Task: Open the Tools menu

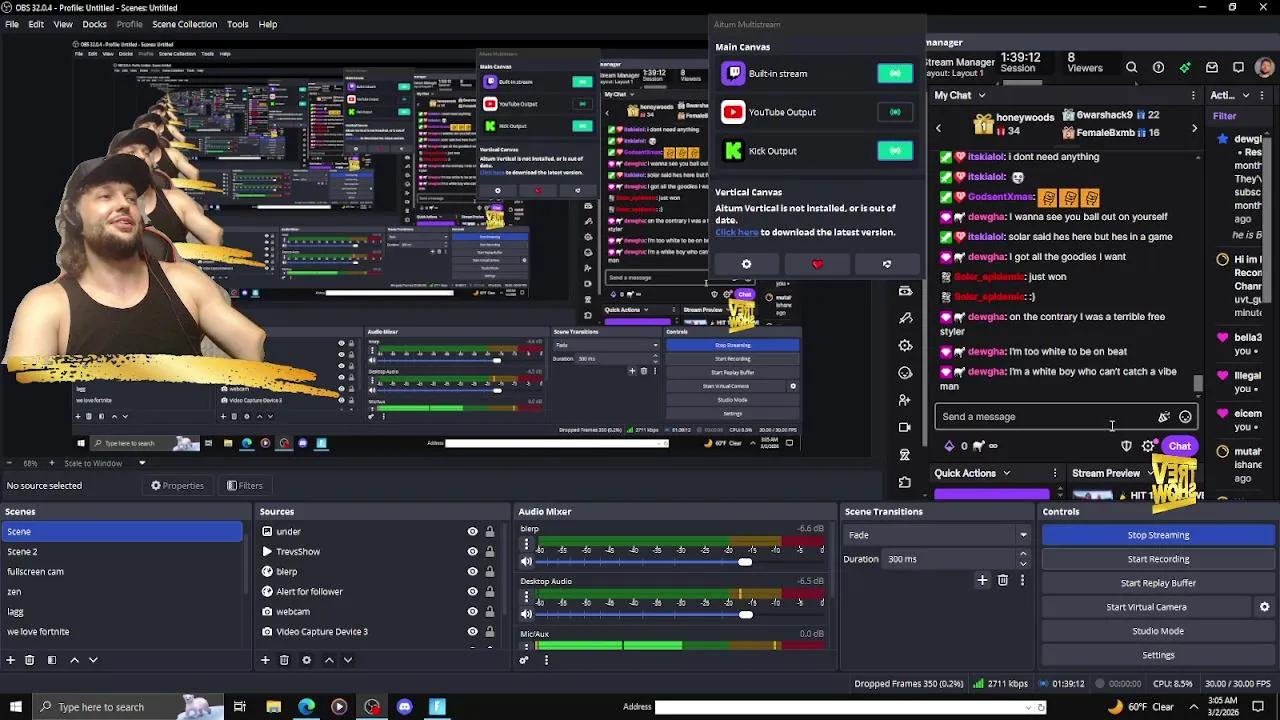Action: tap(237, 24)
